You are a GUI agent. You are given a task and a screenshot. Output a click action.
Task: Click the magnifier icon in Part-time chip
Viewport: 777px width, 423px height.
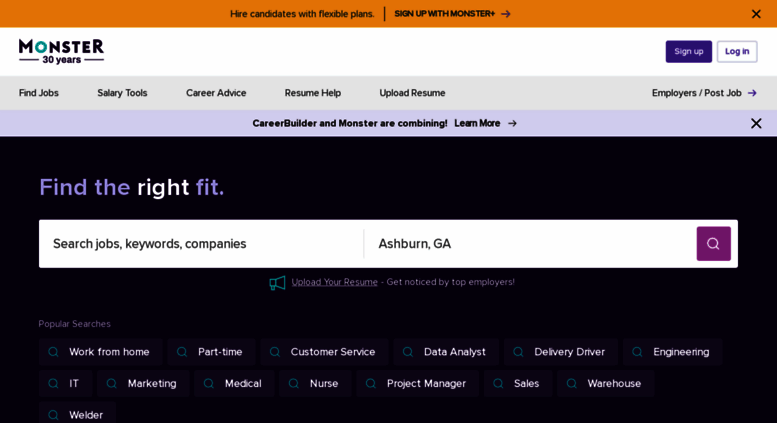pyautogui.click(x=182, y=352)
